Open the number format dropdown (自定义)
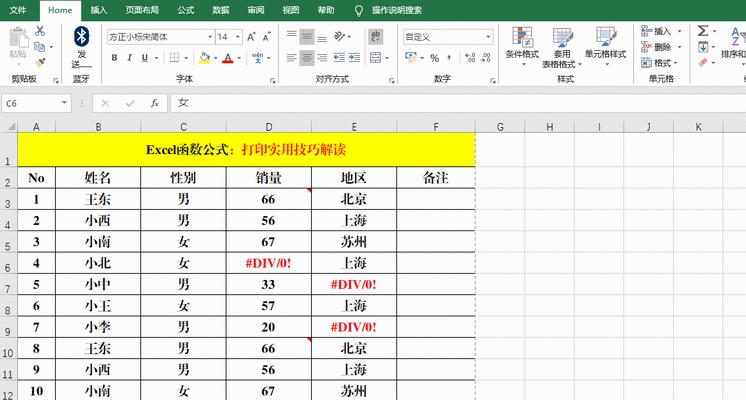The image size is (746, 400). pos(488,37)
